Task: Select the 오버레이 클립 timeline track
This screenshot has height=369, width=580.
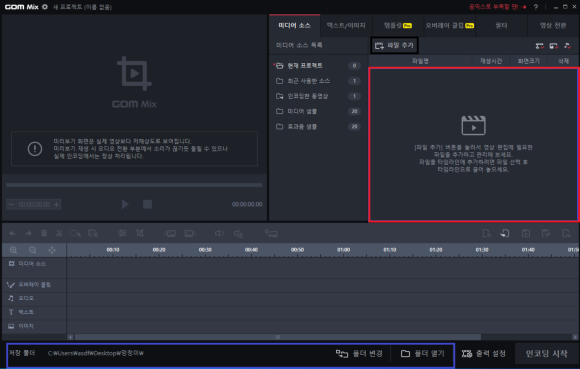Action: point(34,285)
